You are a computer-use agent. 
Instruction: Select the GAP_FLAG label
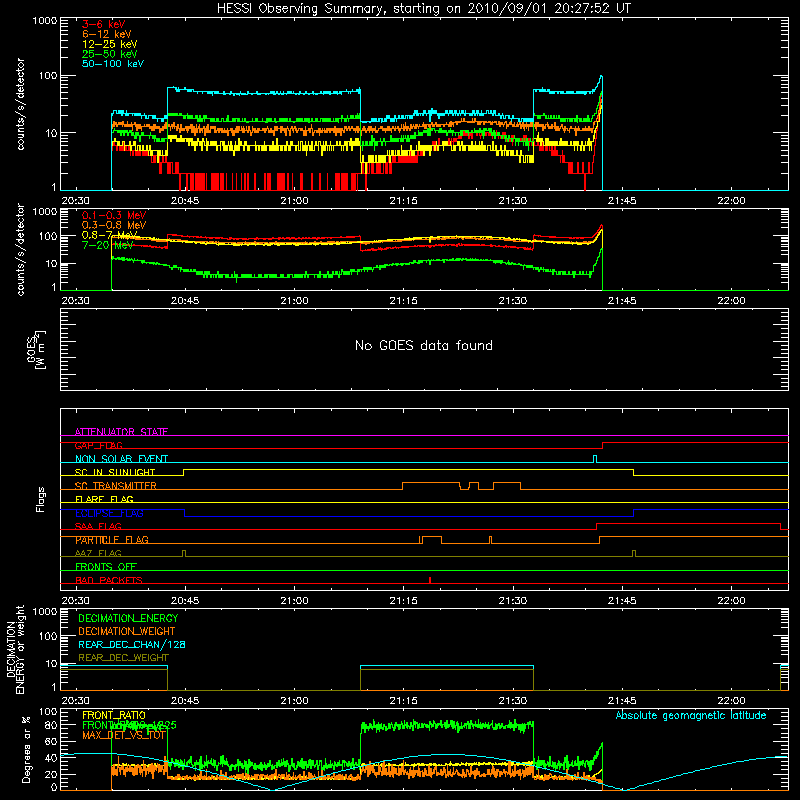click(x=98, y=445)
